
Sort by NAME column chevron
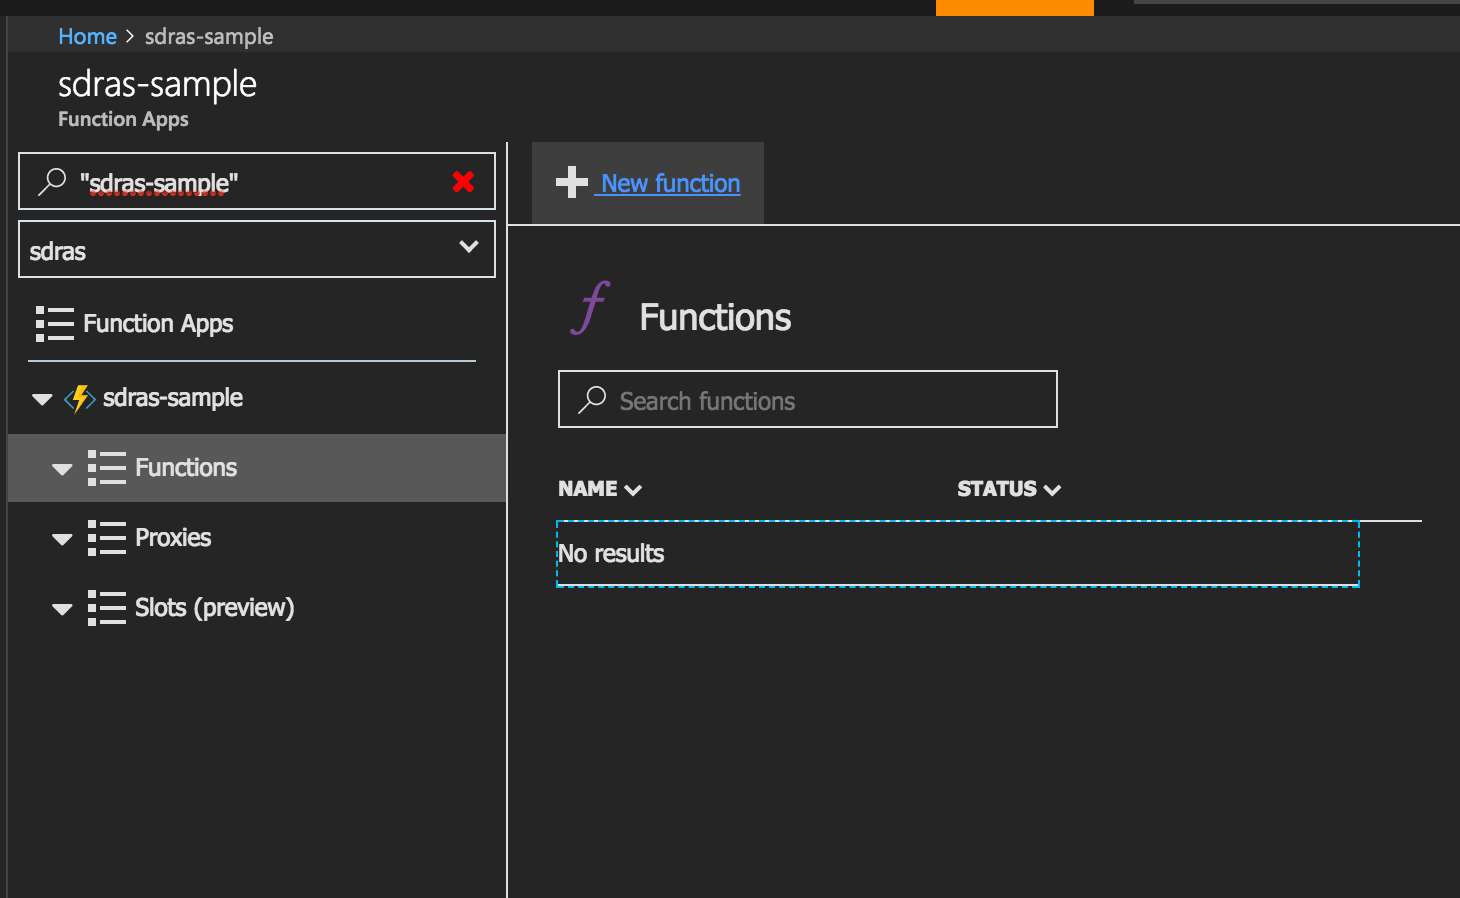pyautogui.click(x=633, y=490)
